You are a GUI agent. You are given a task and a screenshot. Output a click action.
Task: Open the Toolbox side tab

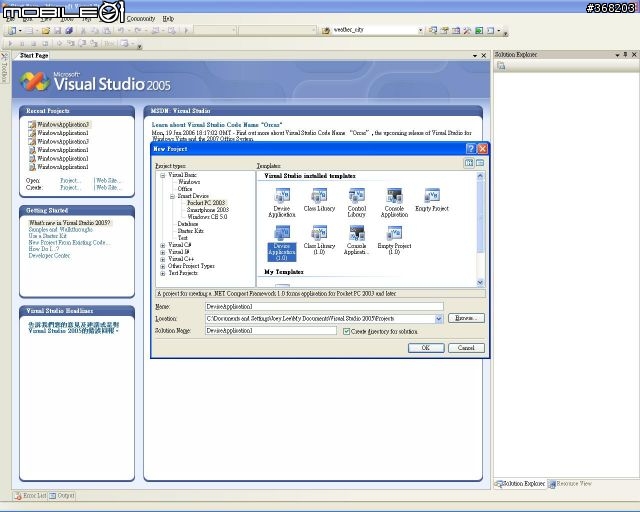4,68
